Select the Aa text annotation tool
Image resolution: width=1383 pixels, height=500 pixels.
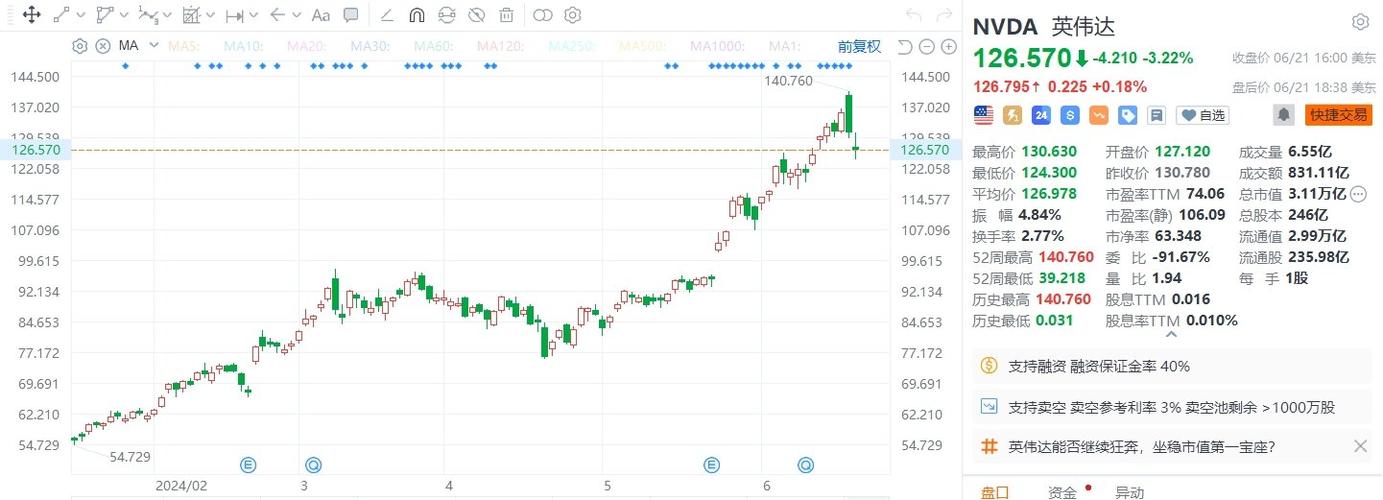[x=321, y=15]
